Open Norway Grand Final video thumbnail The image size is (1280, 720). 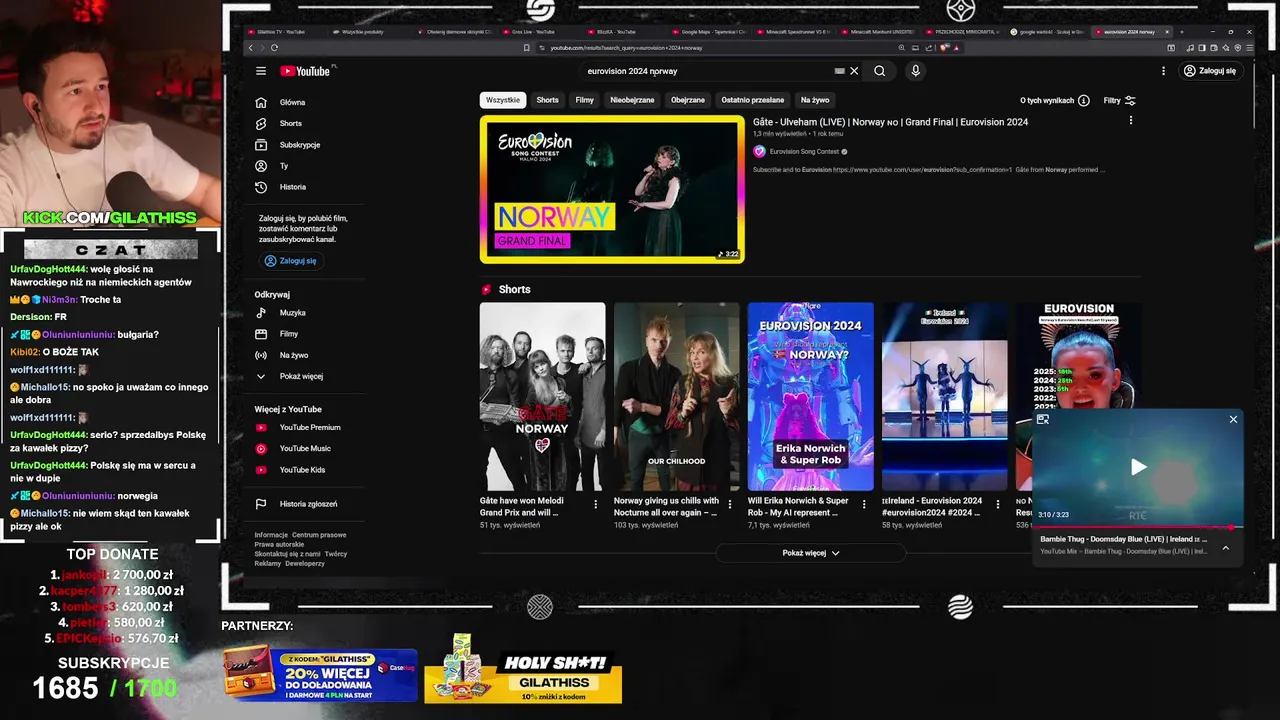point(612,190)
